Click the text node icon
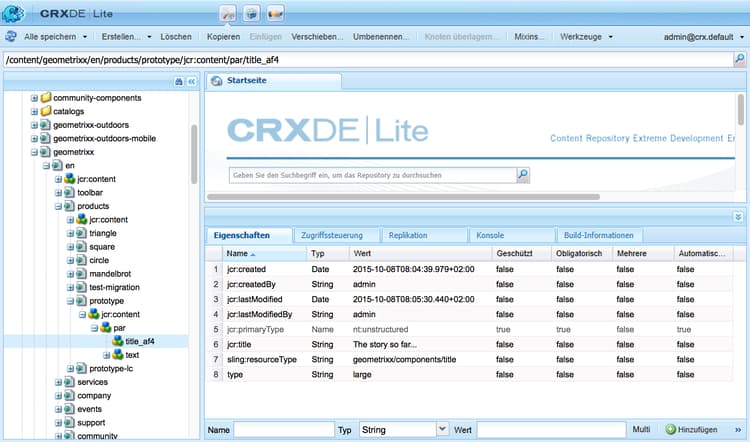Viewport: 750px width, 442px height. coord(118,355)
